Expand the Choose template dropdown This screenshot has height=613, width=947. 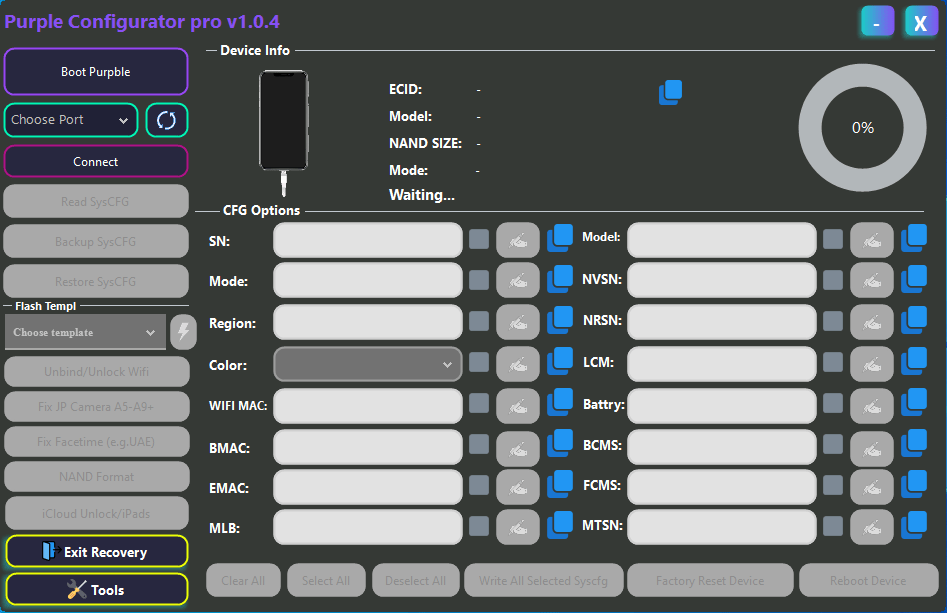click(85, 331)
